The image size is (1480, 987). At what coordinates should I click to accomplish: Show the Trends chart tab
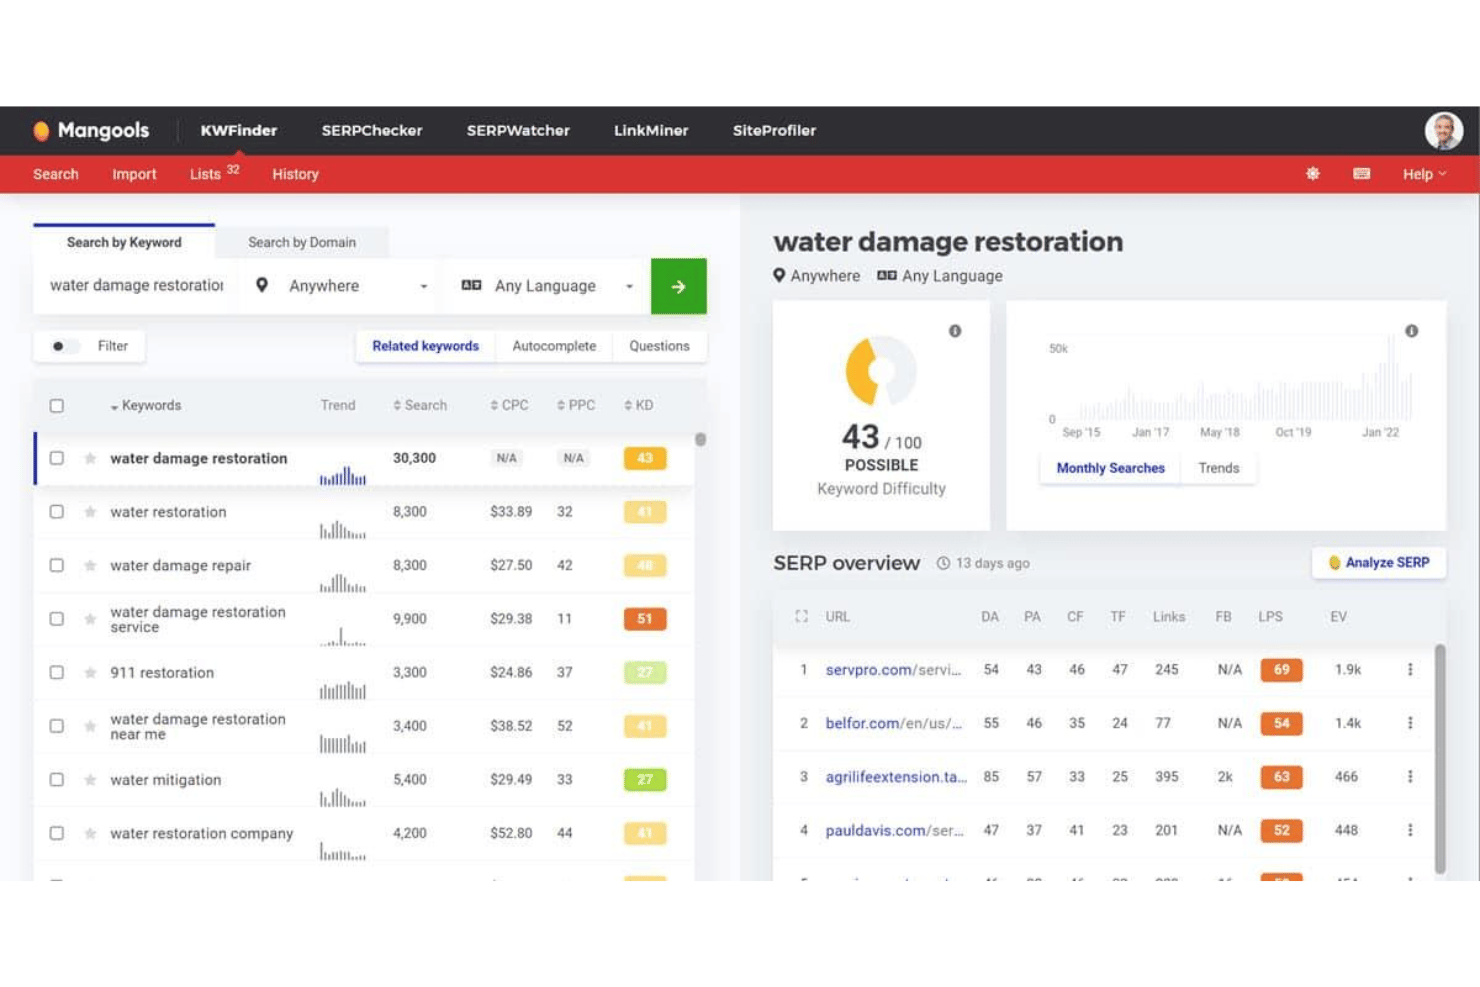point(1218,468)
